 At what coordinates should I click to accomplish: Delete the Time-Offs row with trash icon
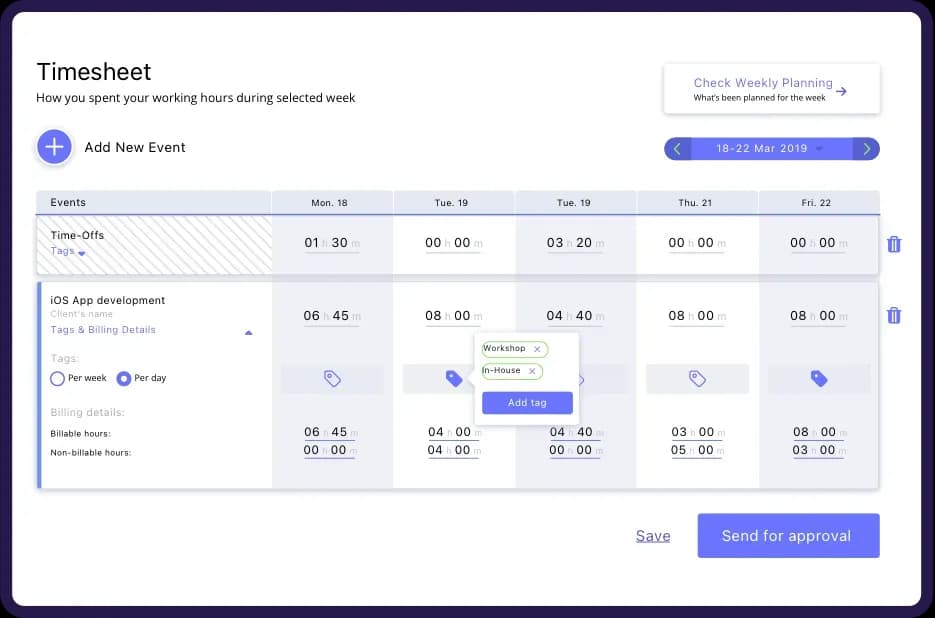(x=894, y=244)
